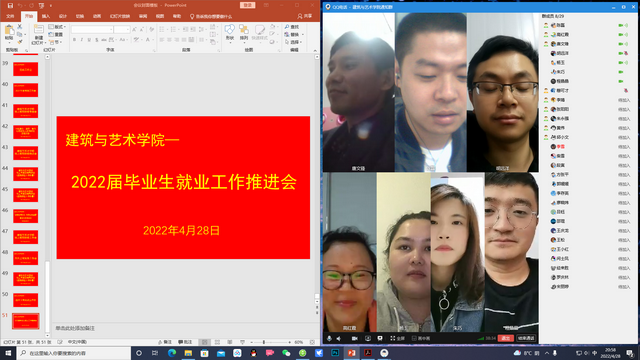Open Microsoft Edge from the taskbar
640x360 pixels.
[172, 353]
